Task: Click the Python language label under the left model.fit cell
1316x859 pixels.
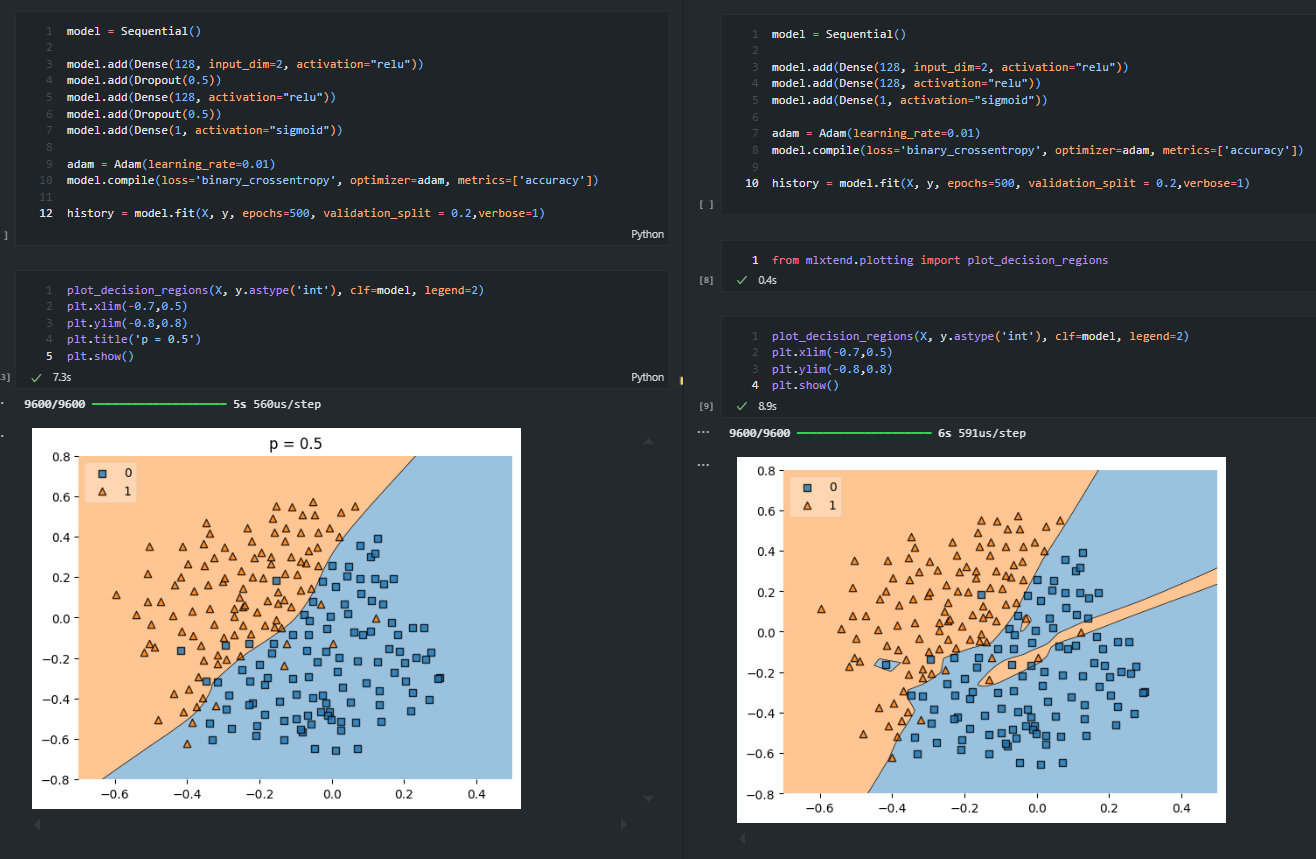Action: (647, 234)
